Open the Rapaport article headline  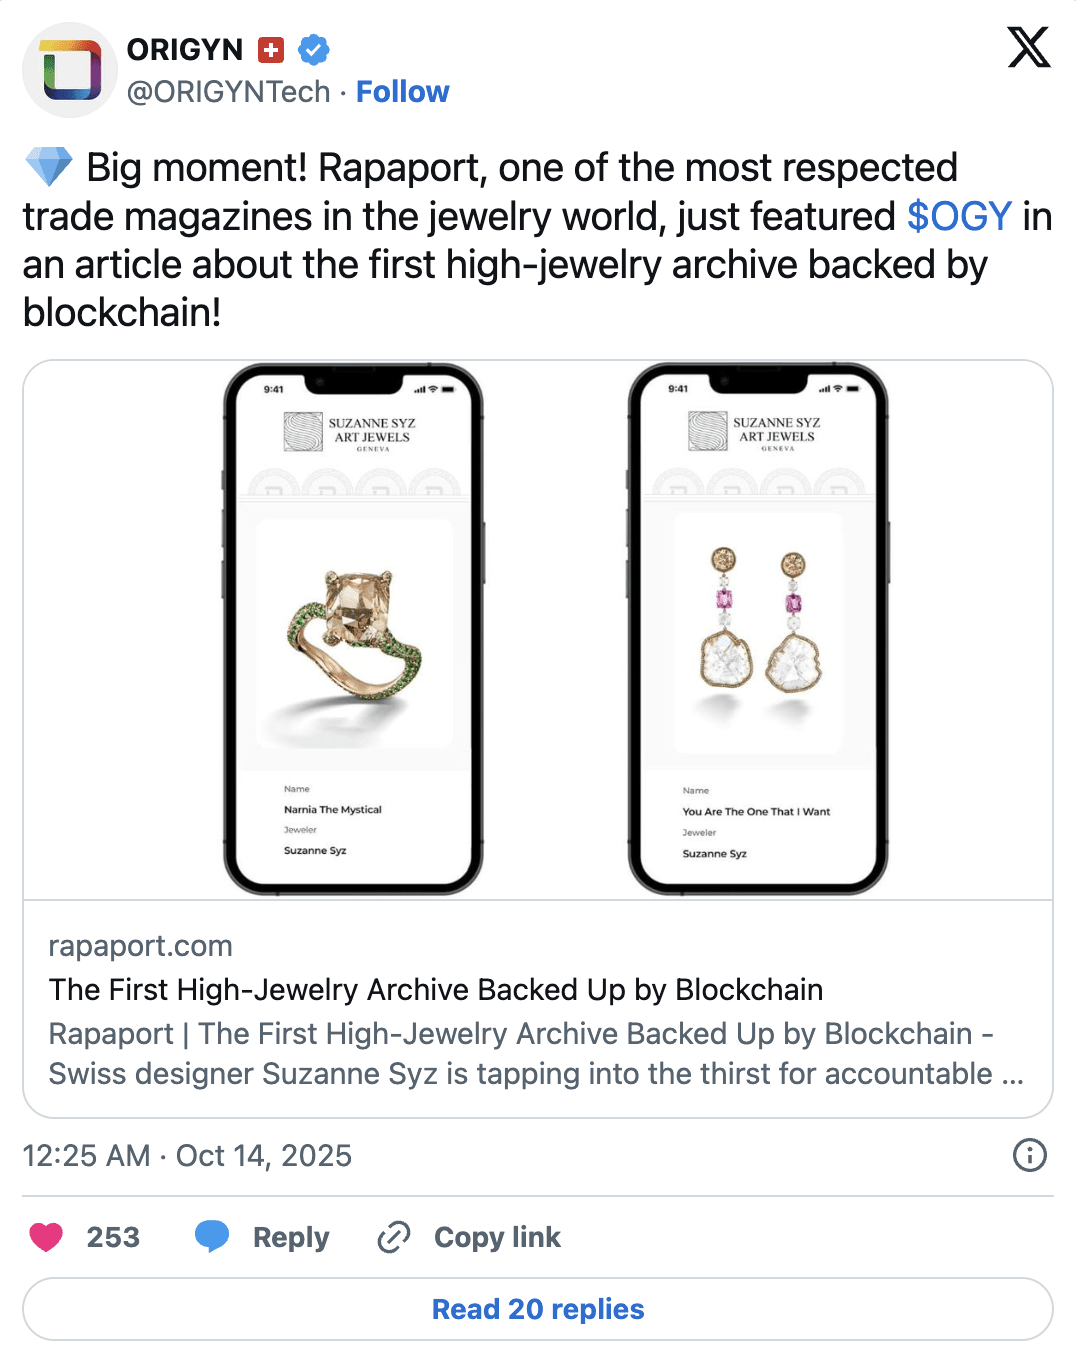[436, 989]
